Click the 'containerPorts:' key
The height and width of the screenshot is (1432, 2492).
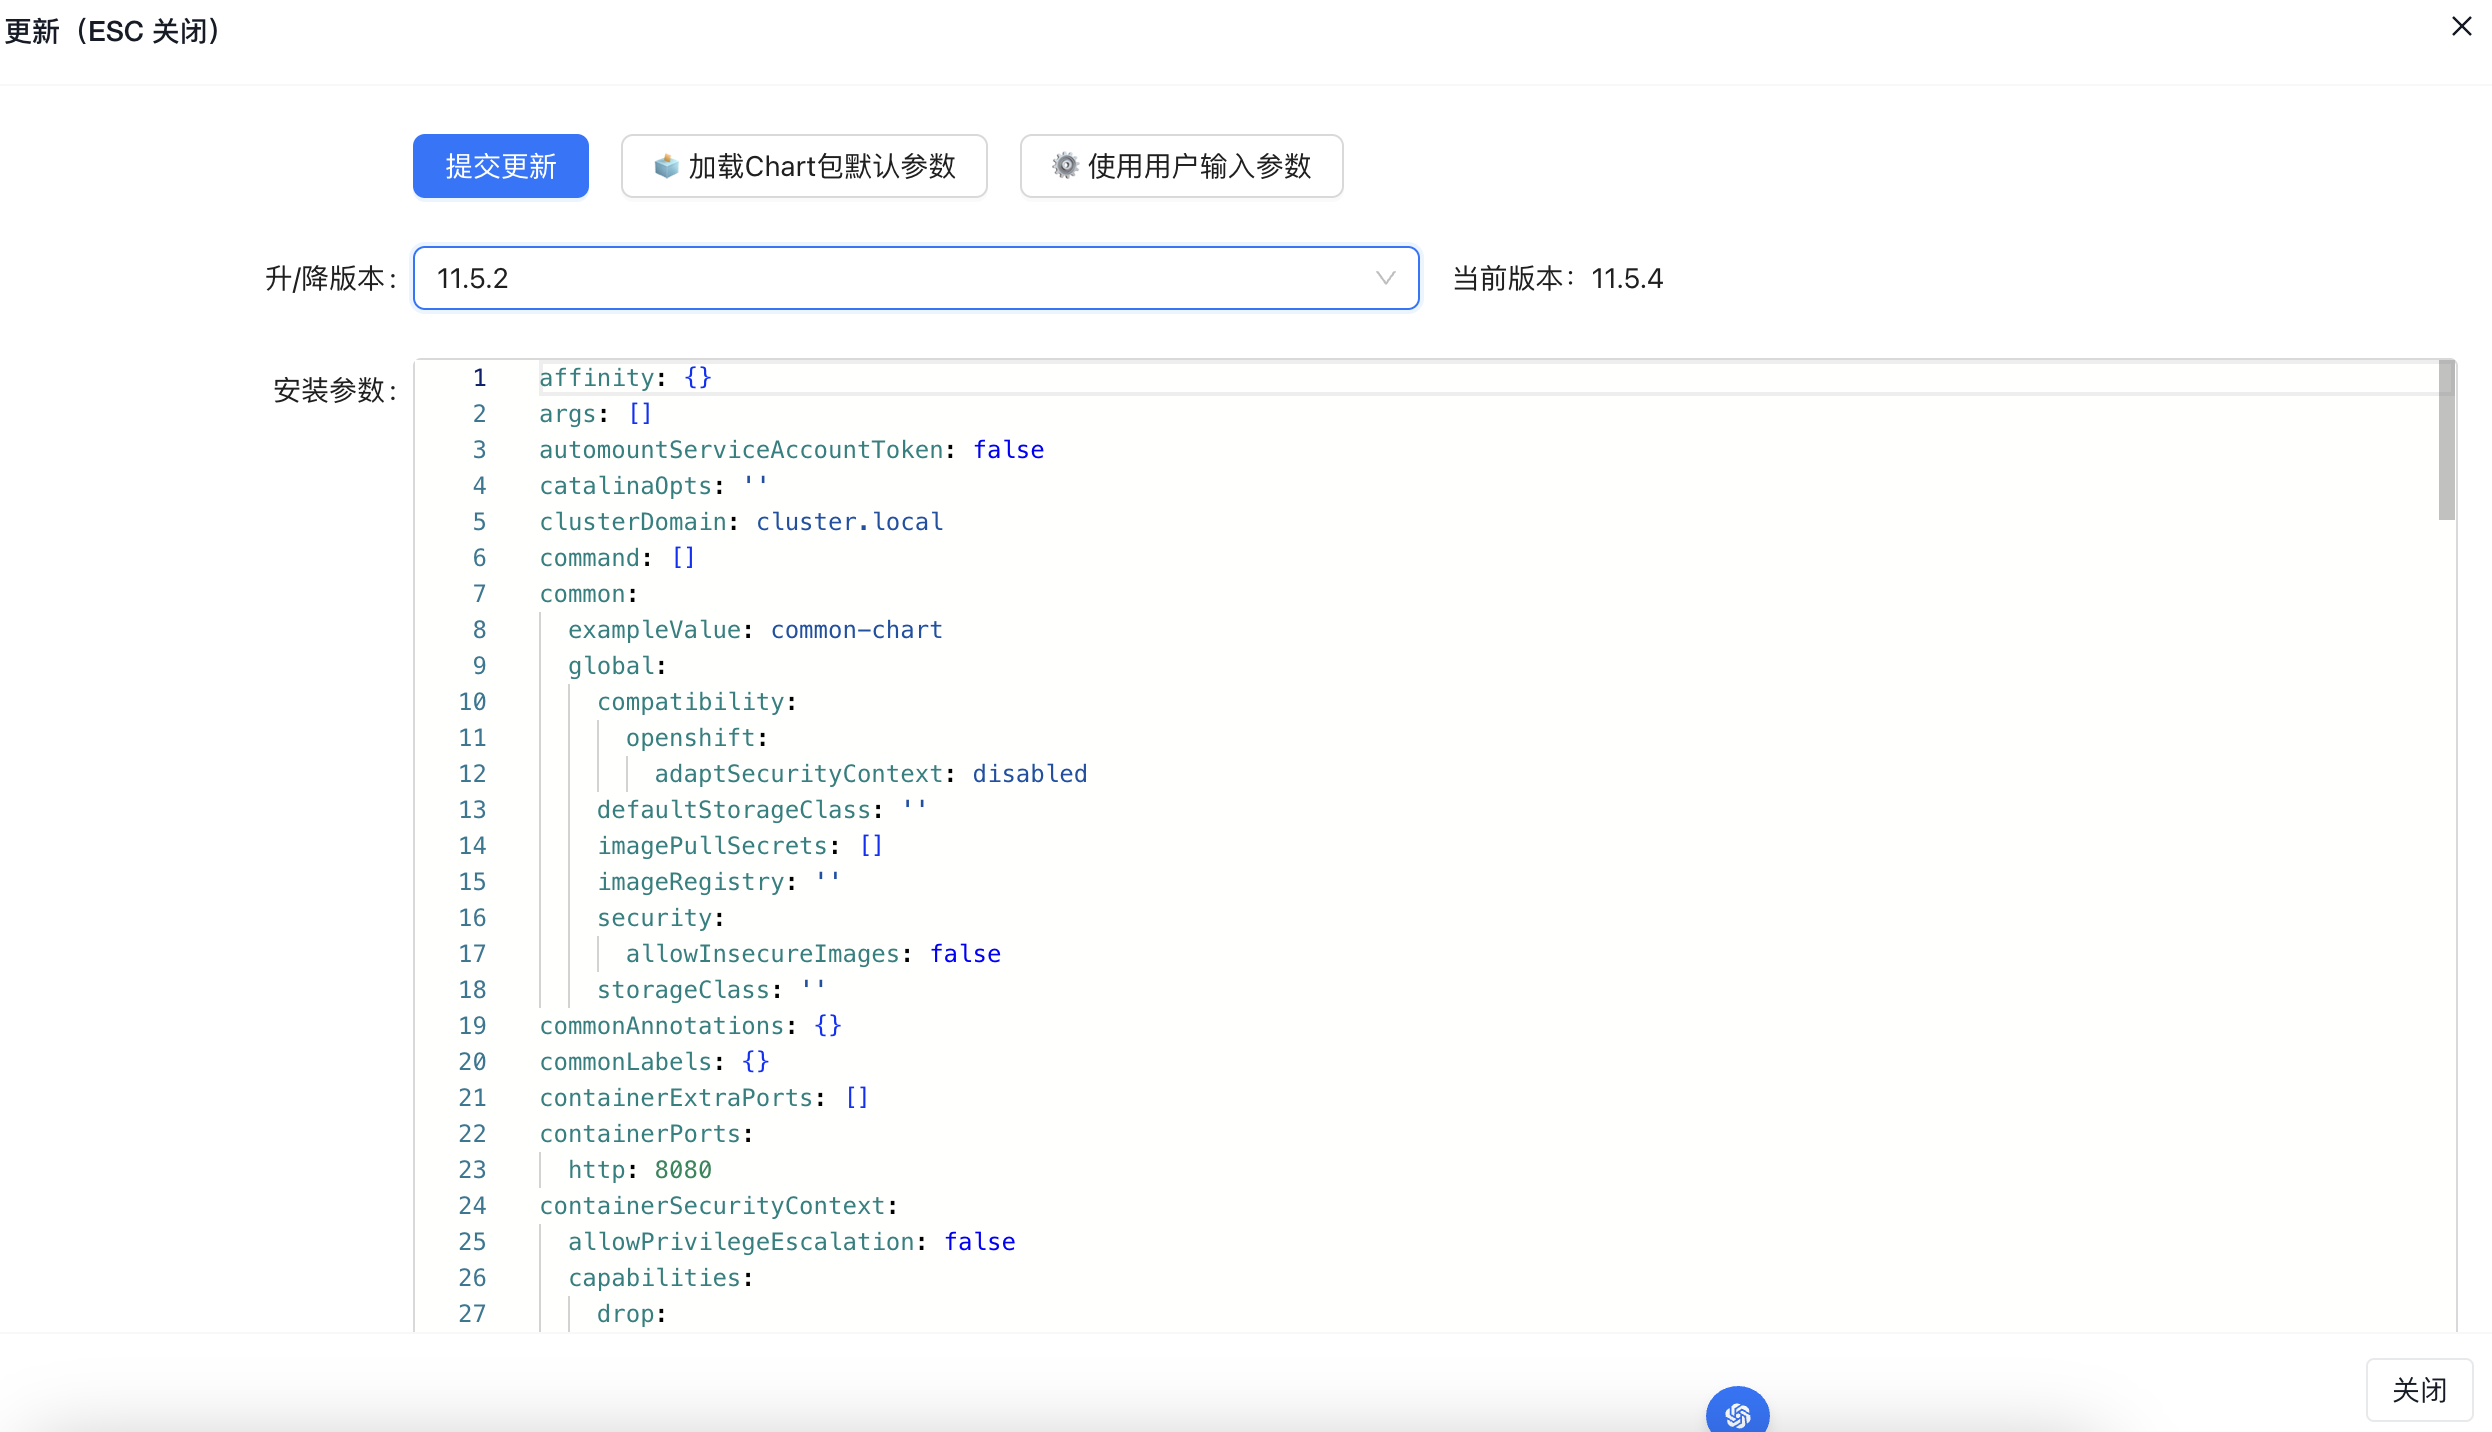coord(646,1134)
